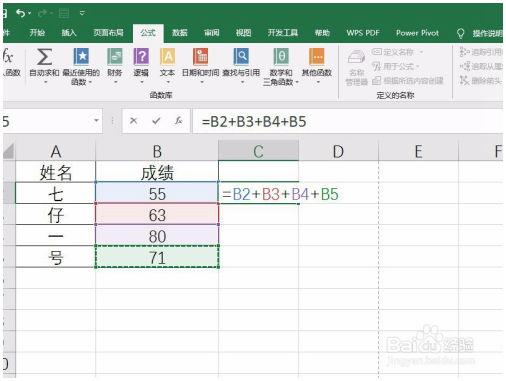Viewport: 506px width, 381px height.
Task: Open the Lookup and Reference functions icon
Action: pos(241,56)
